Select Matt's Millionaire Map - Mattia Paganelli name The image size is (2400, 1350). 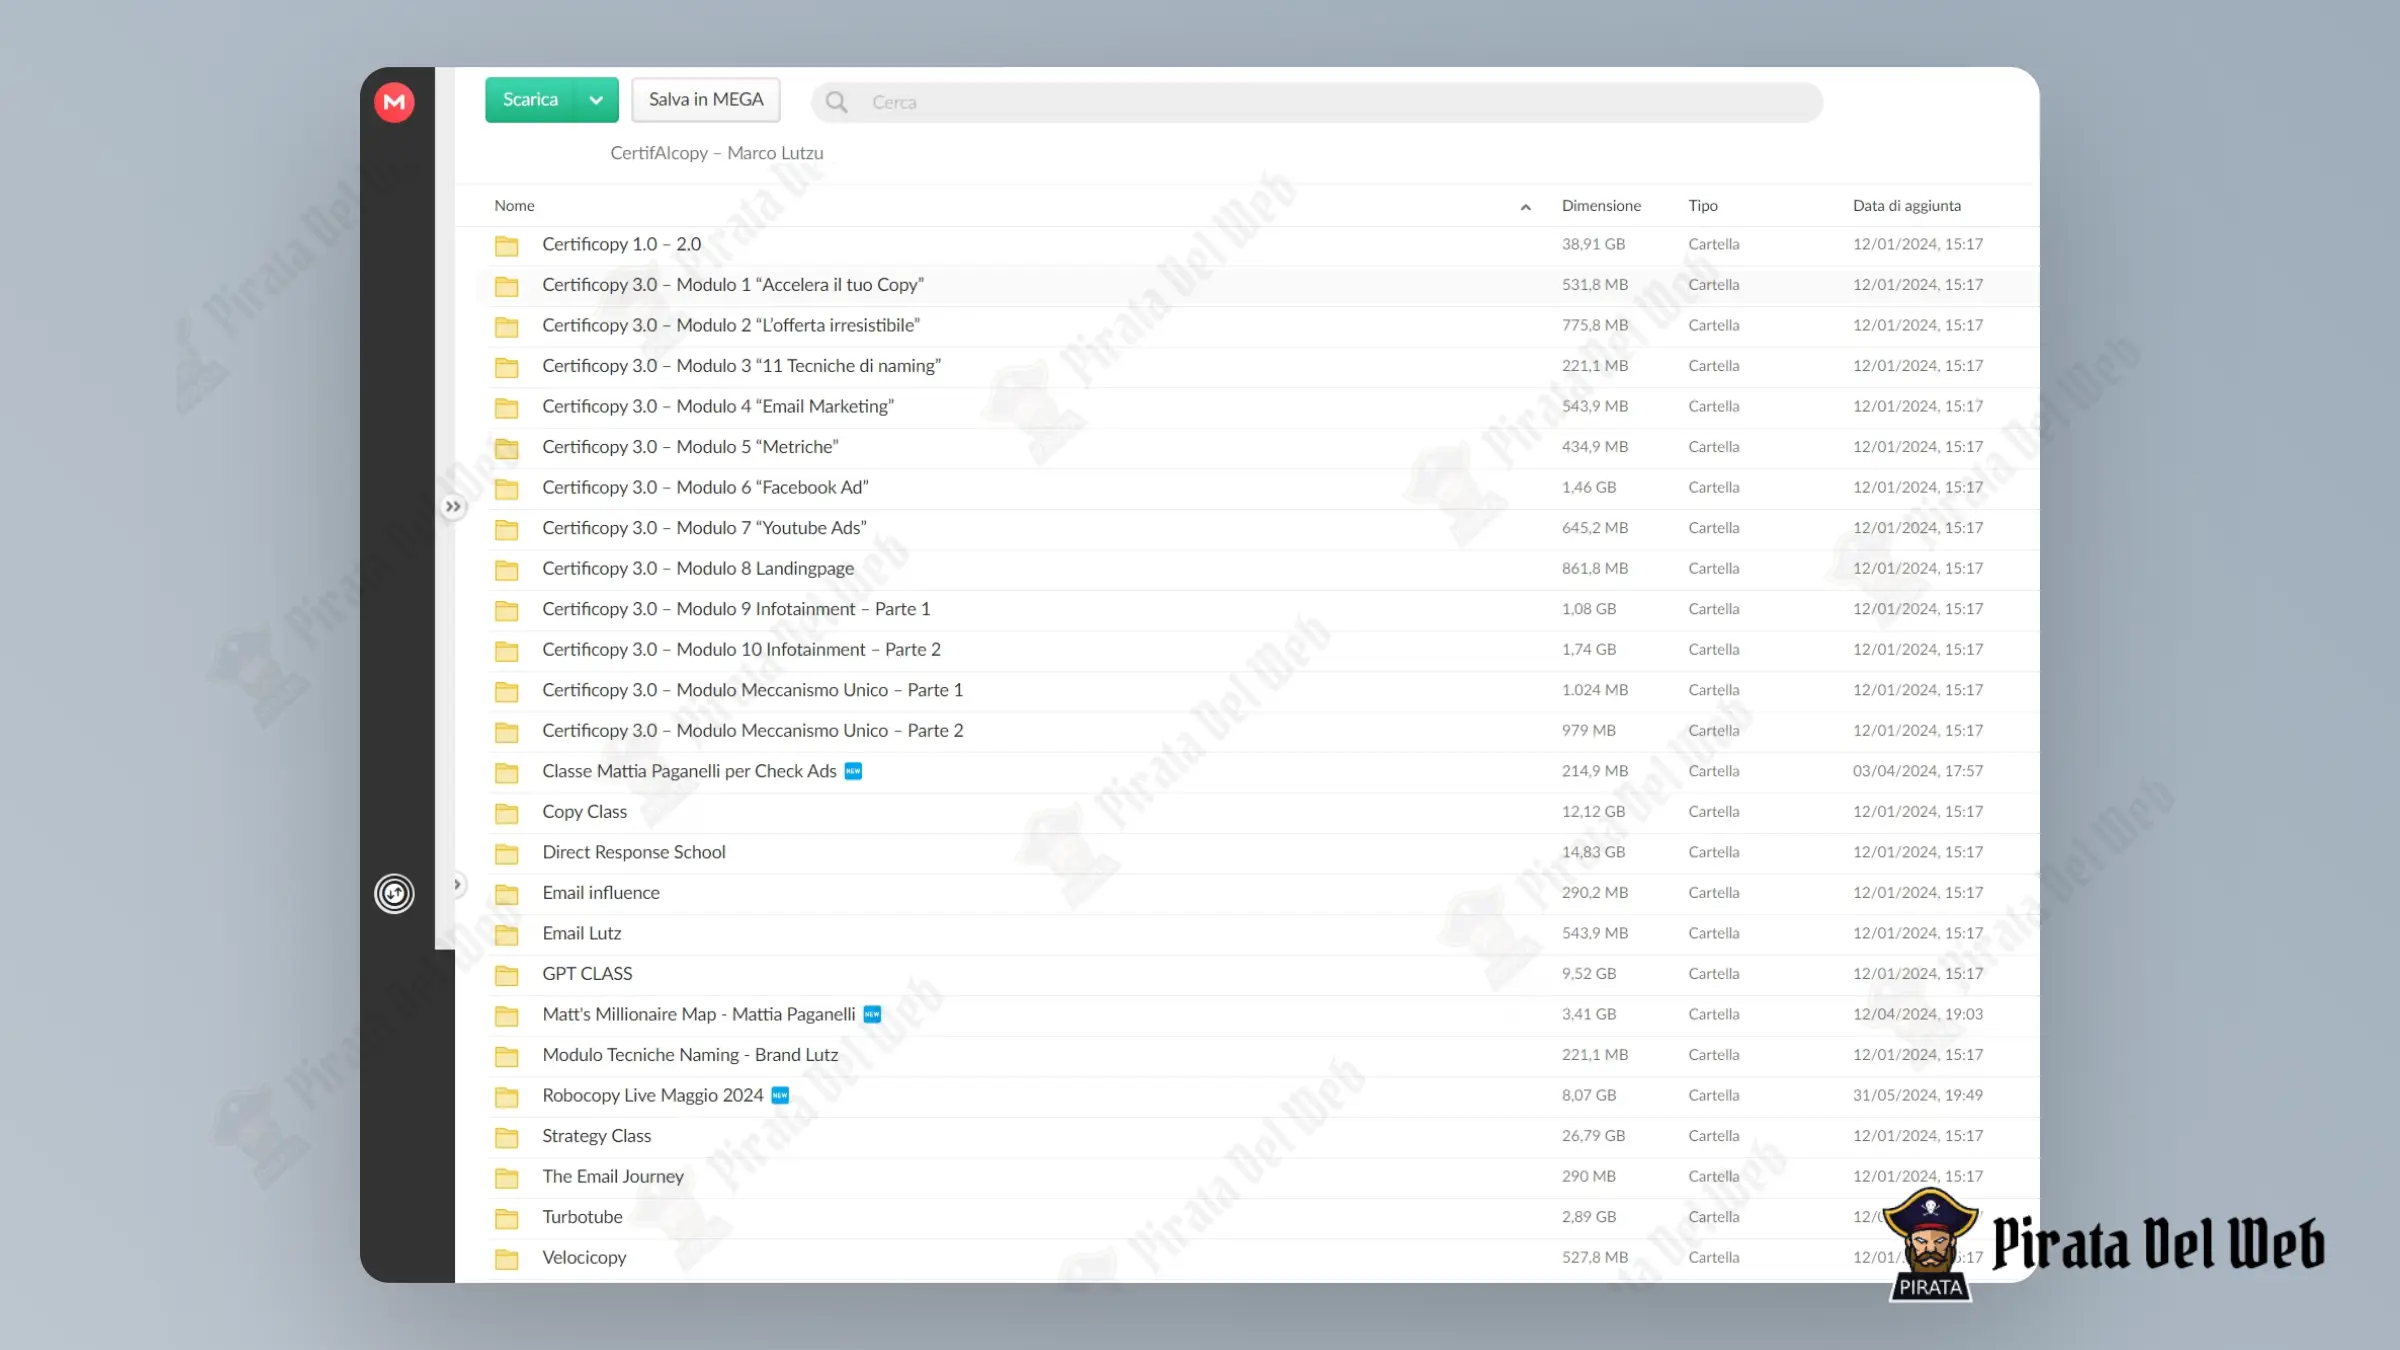(699, 1014)
